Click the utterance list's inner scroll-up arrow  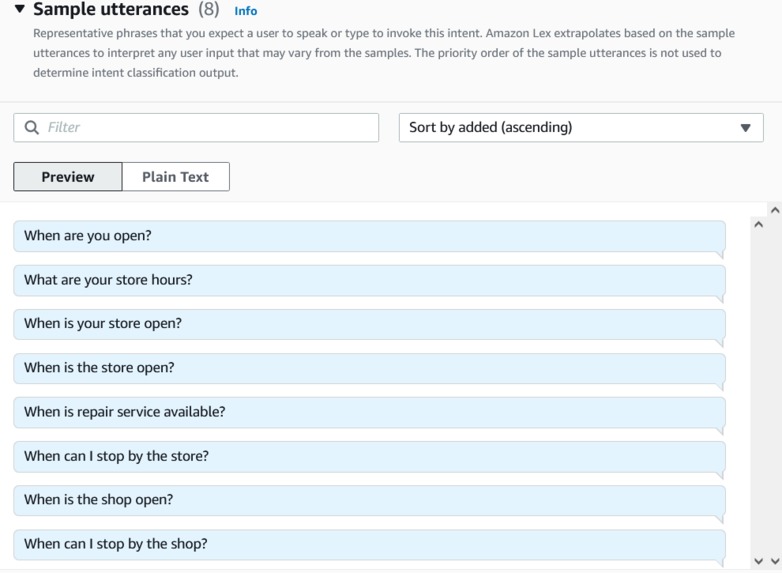click(757, 224)
